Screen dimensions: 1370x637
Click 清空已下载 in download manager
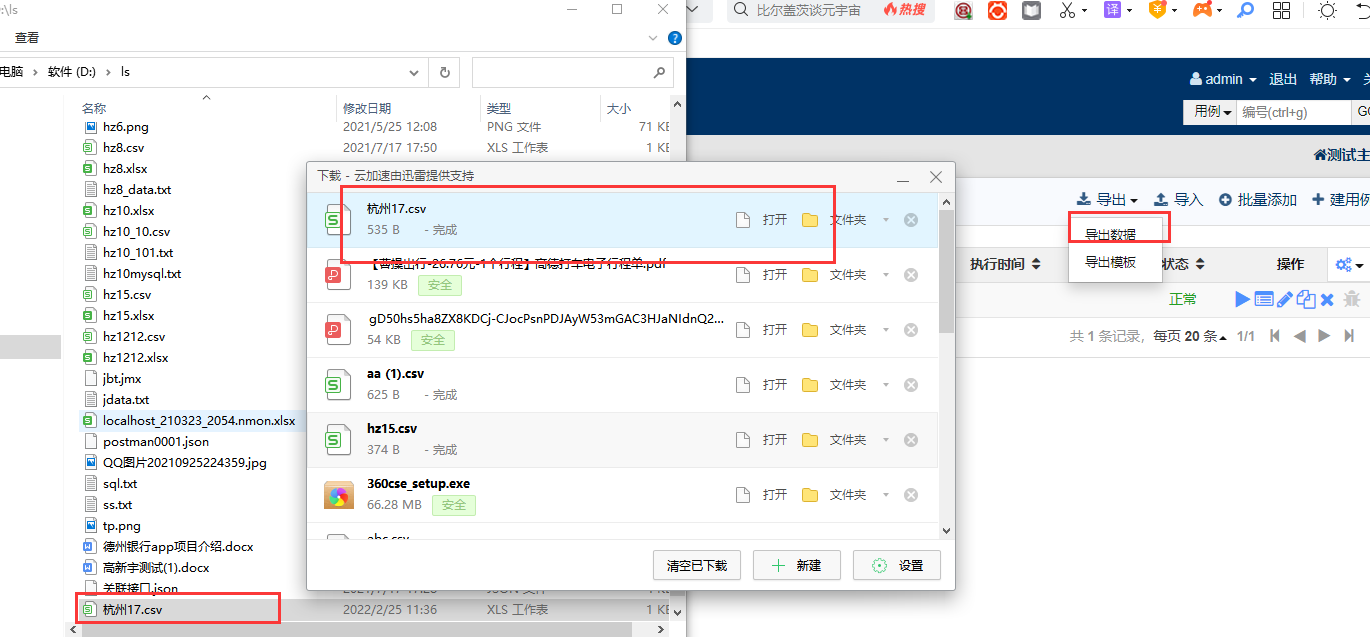pos(697,565)
